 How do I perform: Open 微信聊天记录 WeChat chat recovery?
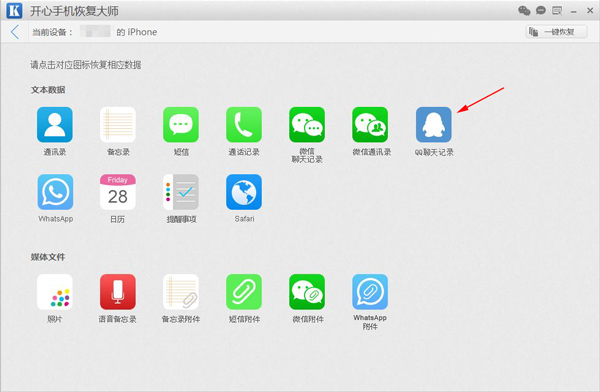pyautogui.click(x=307, y=124)
